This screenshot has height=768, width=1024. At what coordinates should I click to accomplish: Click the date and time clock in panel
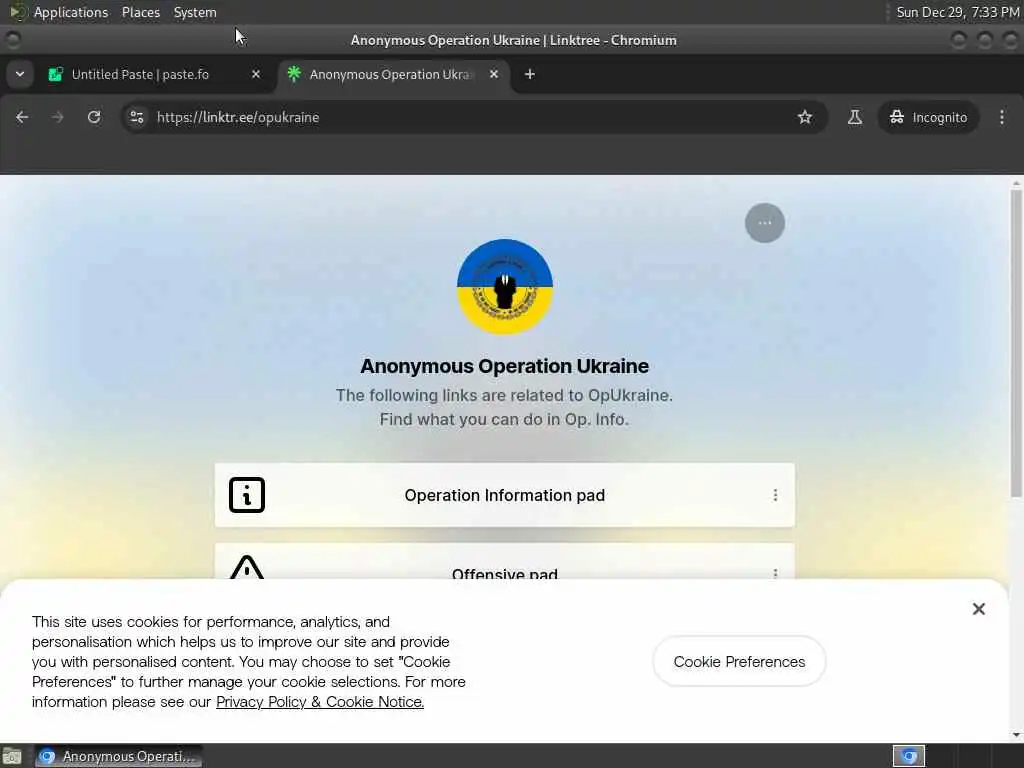(x=957, y=12)
